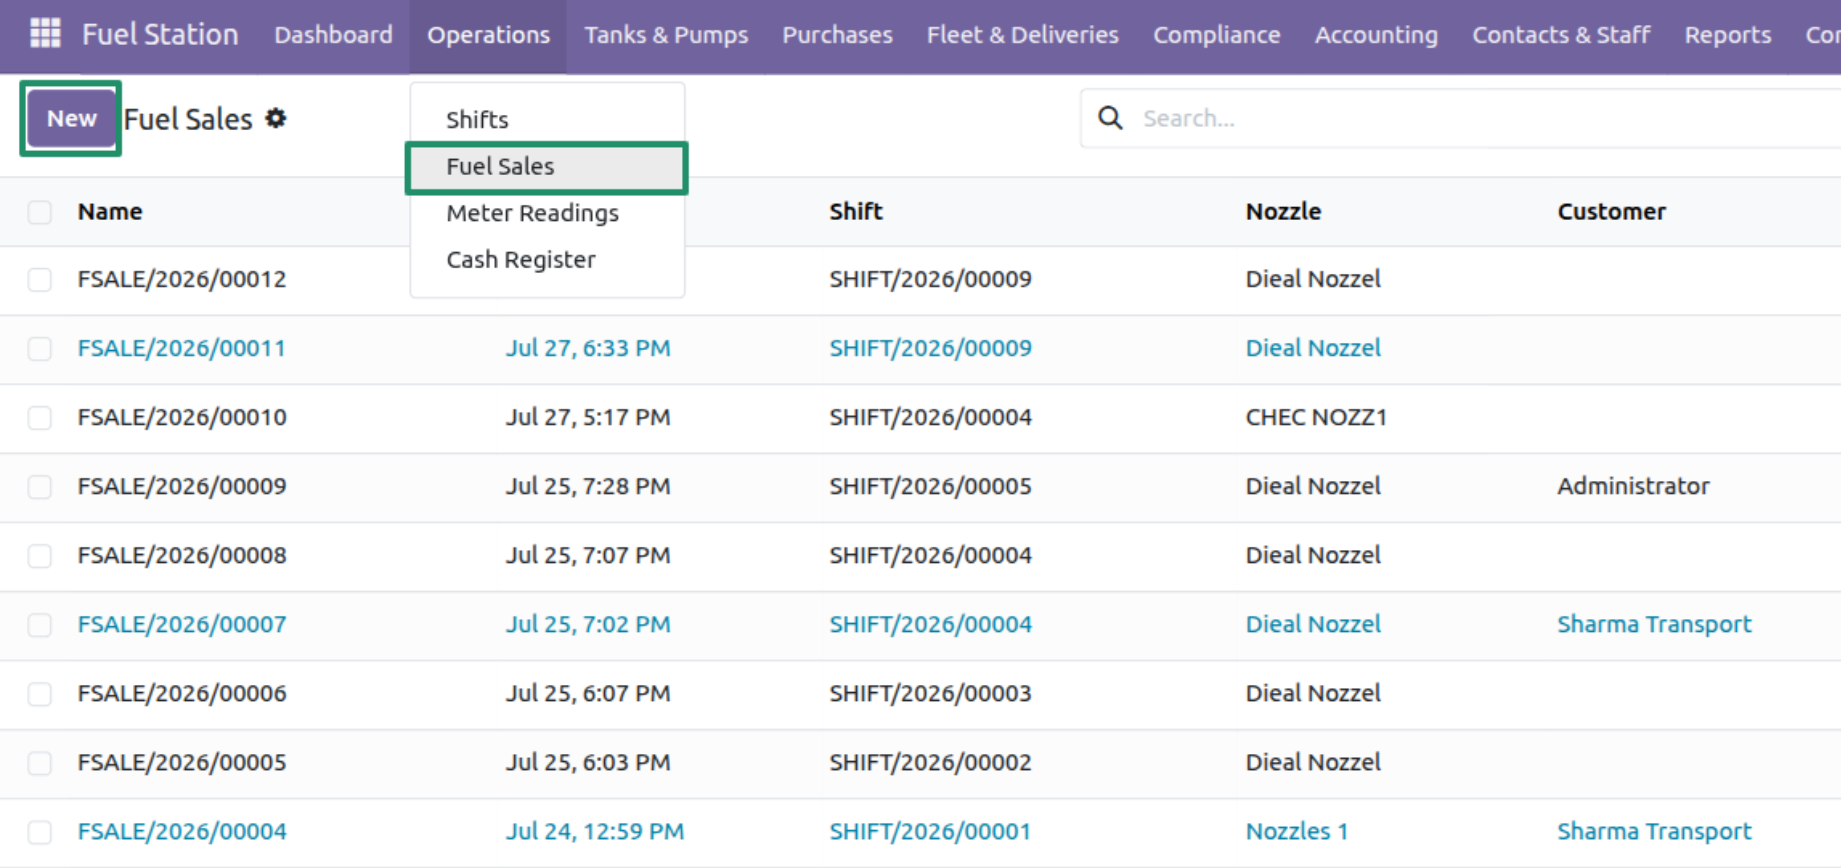The image size is (1841, 868).
Task: Open record FSALE/2026/00007
Action: point(181,625)
